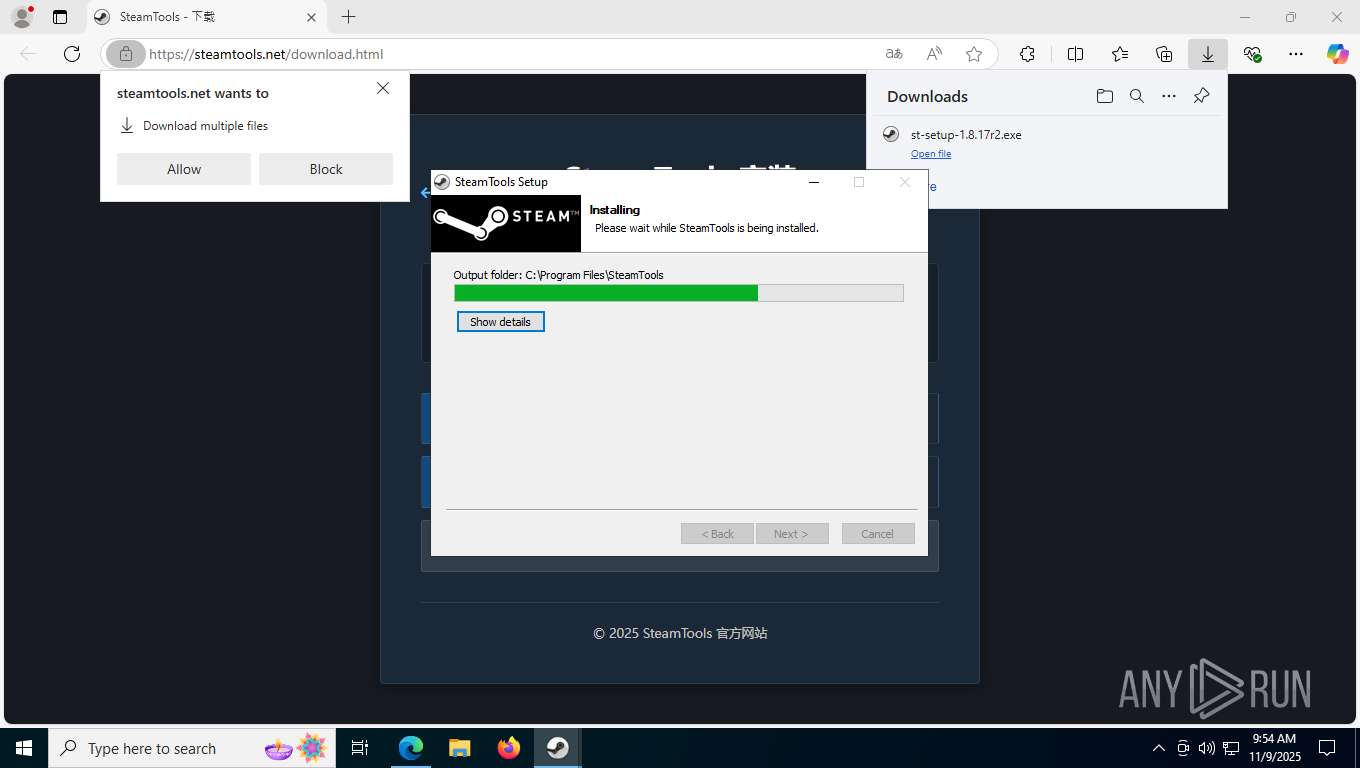
Task: Click the installer progress bar
Action: click(x=679, y=293)
